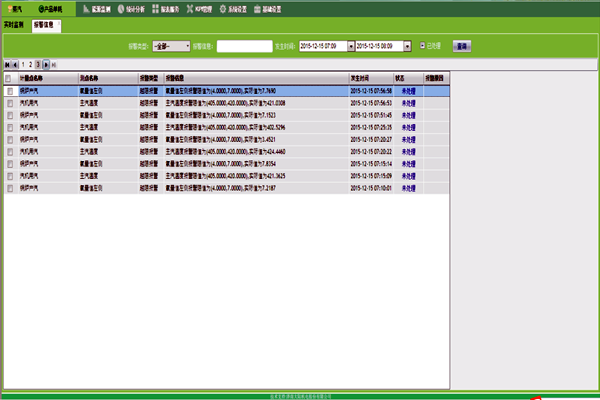The image size is (600, 400).
Task: Select the 报警信息 tab
Action: pyautogui.click(x=46, y=25)
